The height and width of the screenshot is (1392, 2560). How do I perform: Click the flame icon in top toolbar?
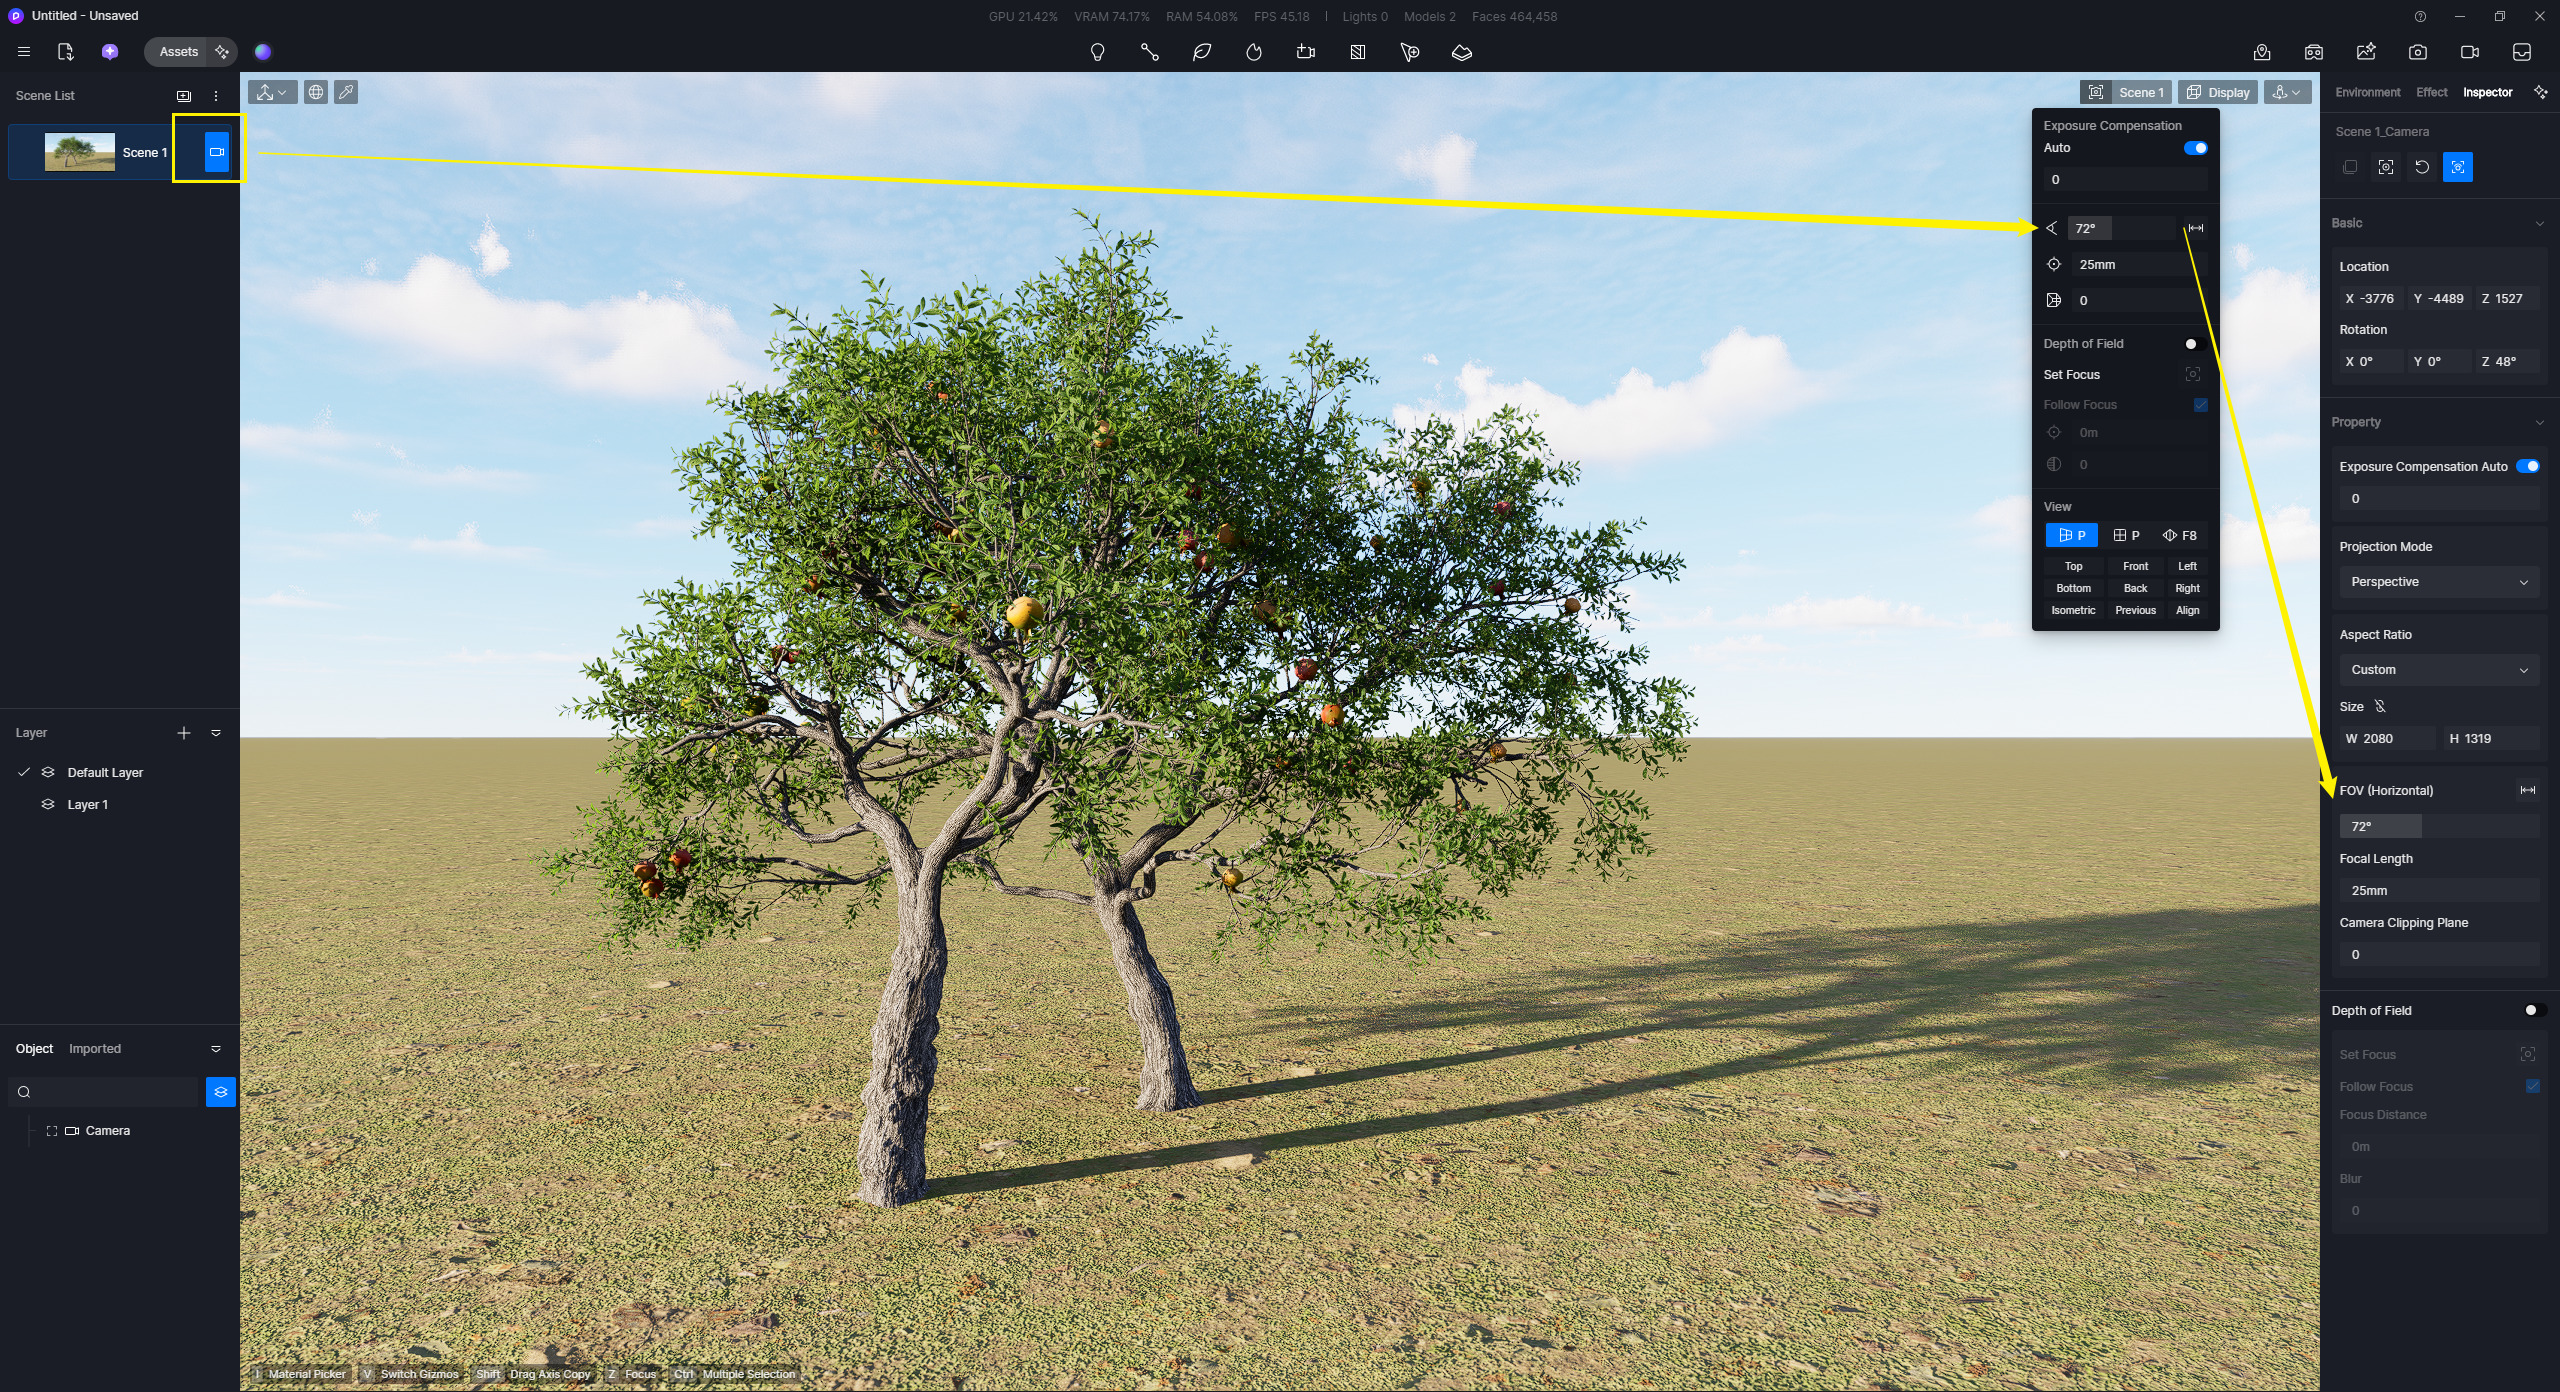point(1253,52)
